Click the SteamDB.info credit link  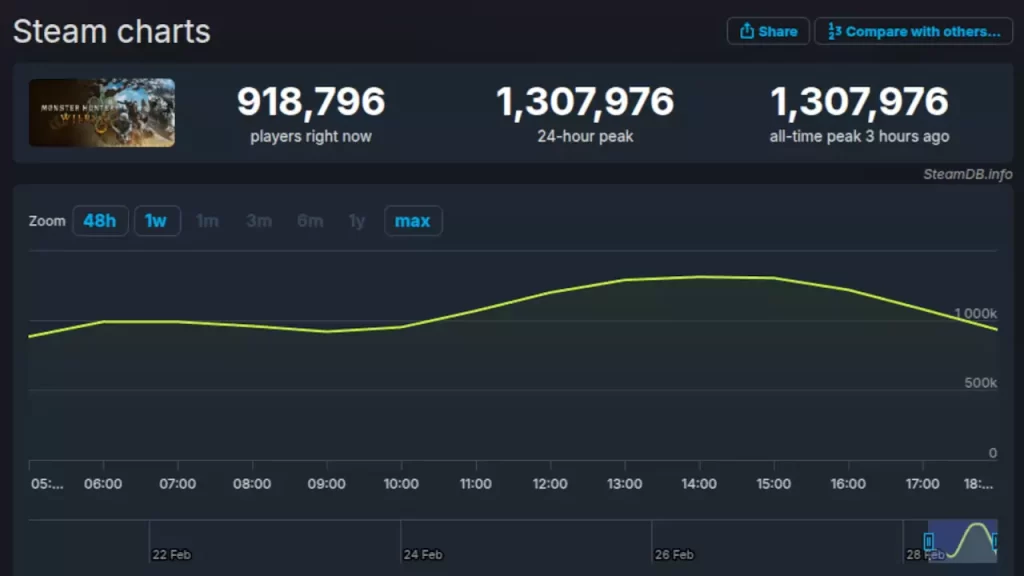pos(967,174)
